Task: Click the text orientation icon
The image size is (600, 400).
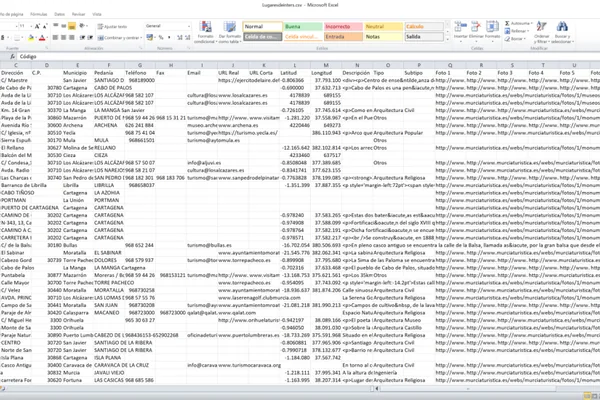Action: [x=82, y=26]
